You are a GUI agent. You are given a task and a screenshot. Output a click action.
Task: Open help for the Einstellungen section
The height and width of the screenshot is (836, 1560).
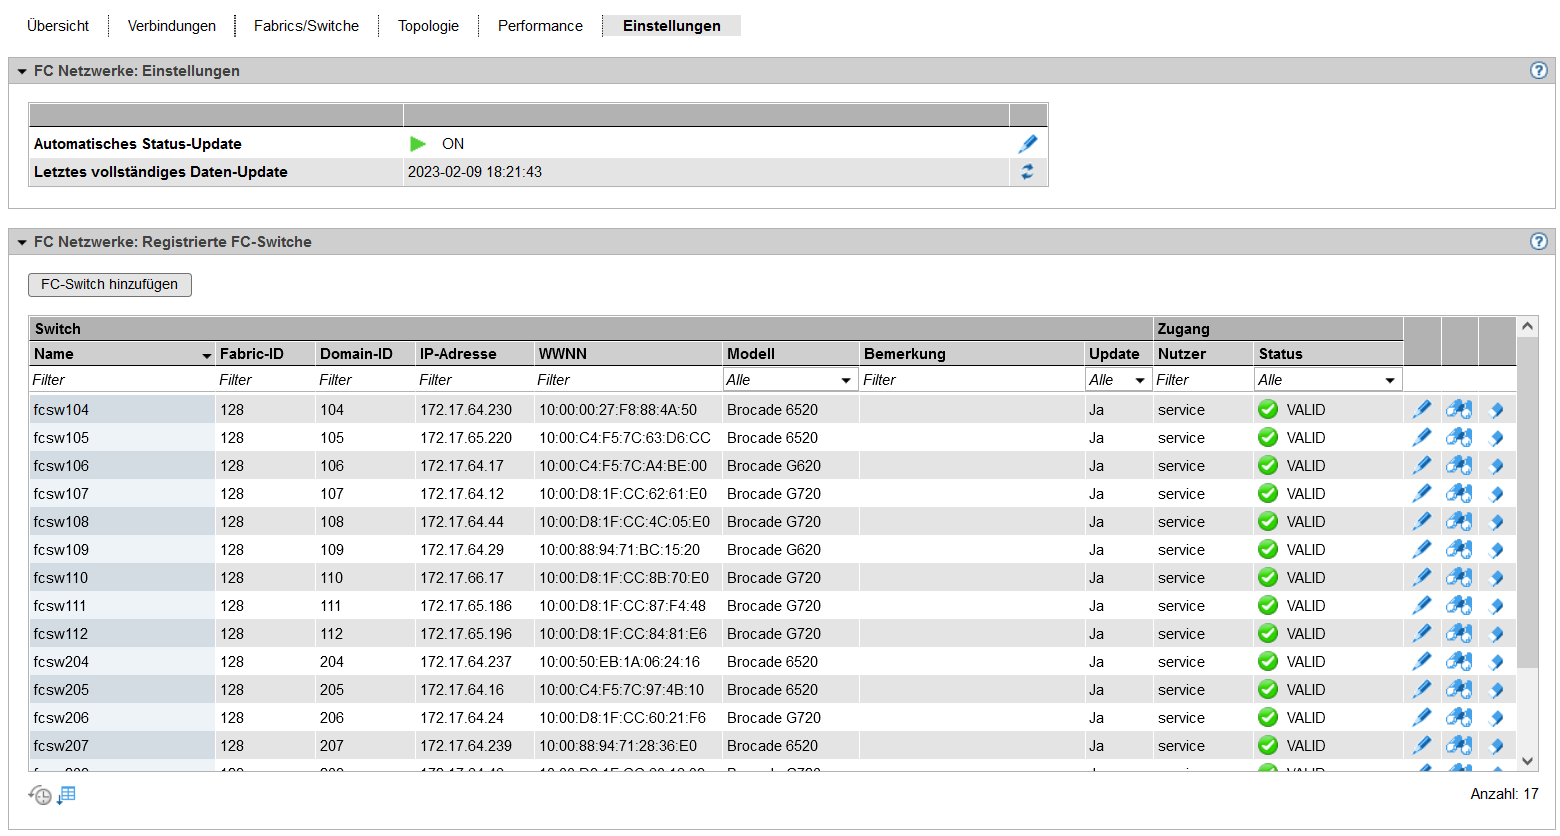[x=1539, y=71]
